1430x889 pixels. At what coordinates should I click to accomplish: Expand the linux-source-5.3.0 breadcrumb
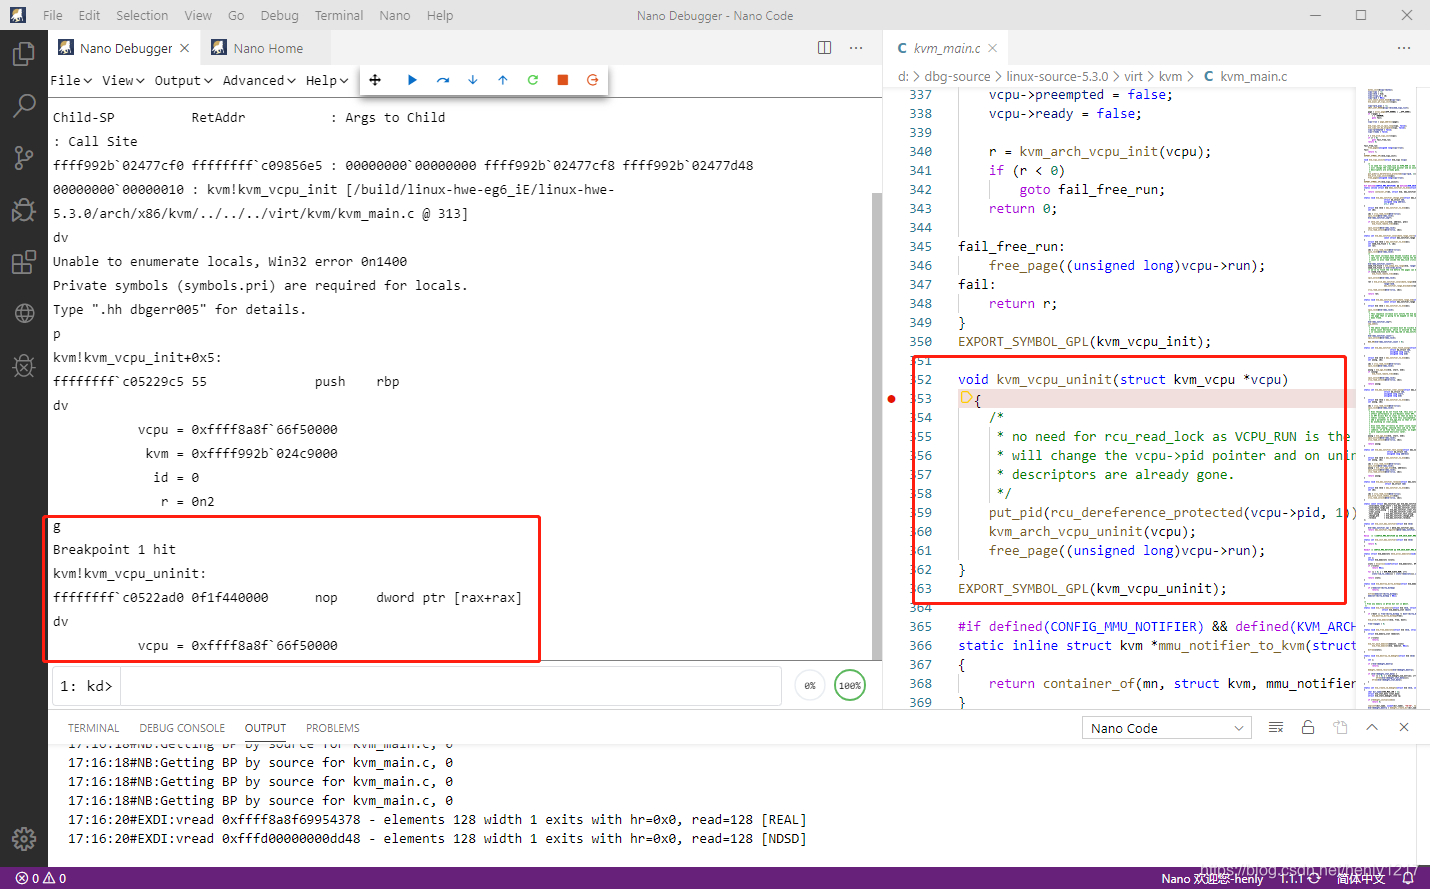[x=1057, y=76]
